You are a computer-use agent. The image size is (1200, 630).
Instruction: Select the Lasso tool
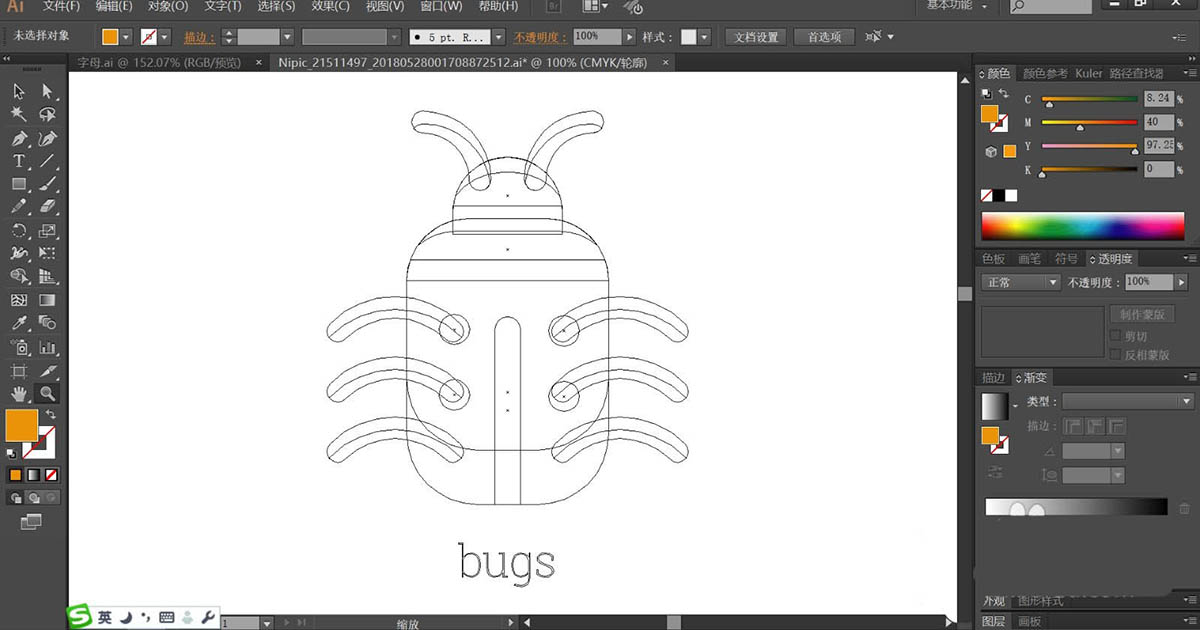(x=47, y=115)
